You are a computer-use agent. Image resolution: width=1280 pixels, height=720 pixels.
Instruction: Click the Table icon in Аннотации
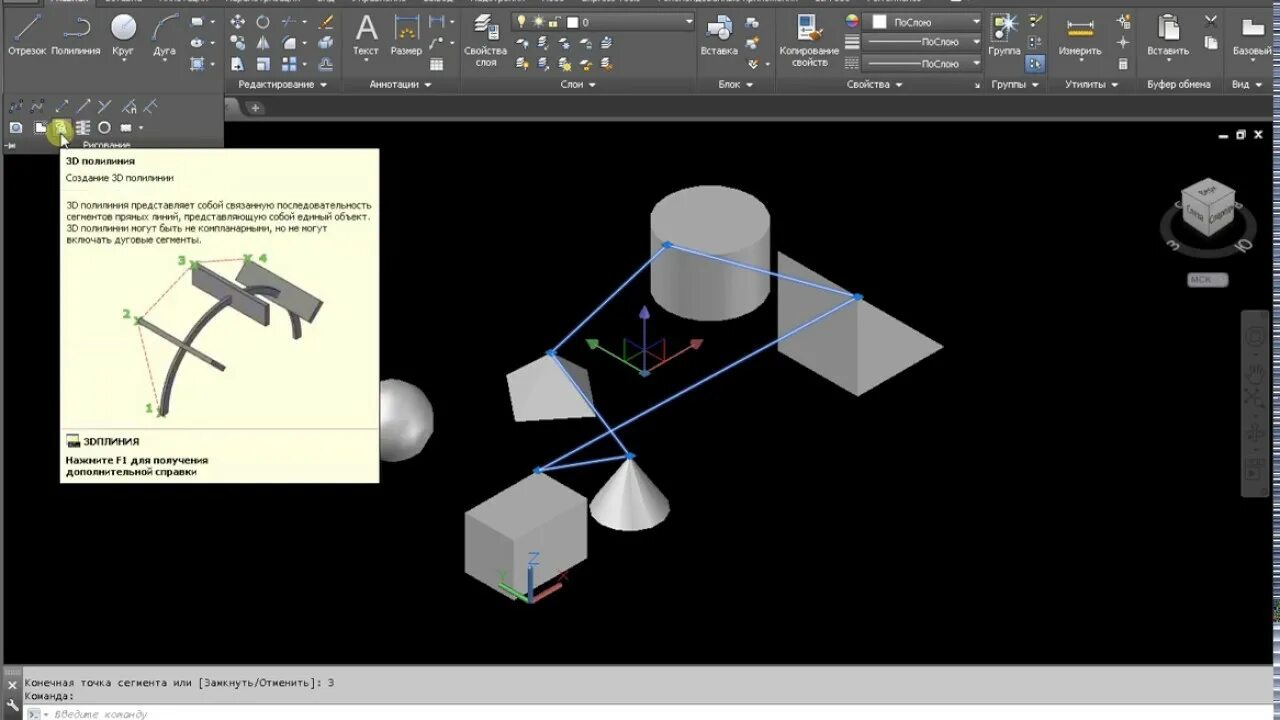pos(437,64)
